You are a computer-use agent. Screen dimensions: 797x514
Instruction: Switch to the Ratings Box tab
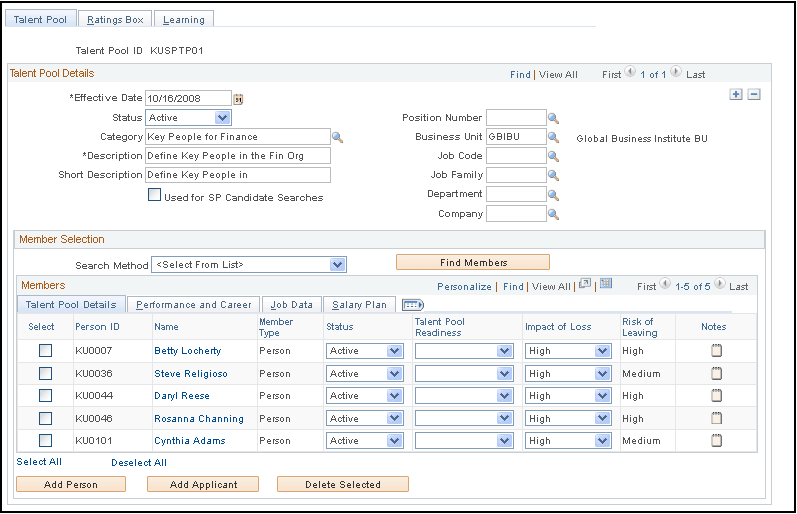115,20
